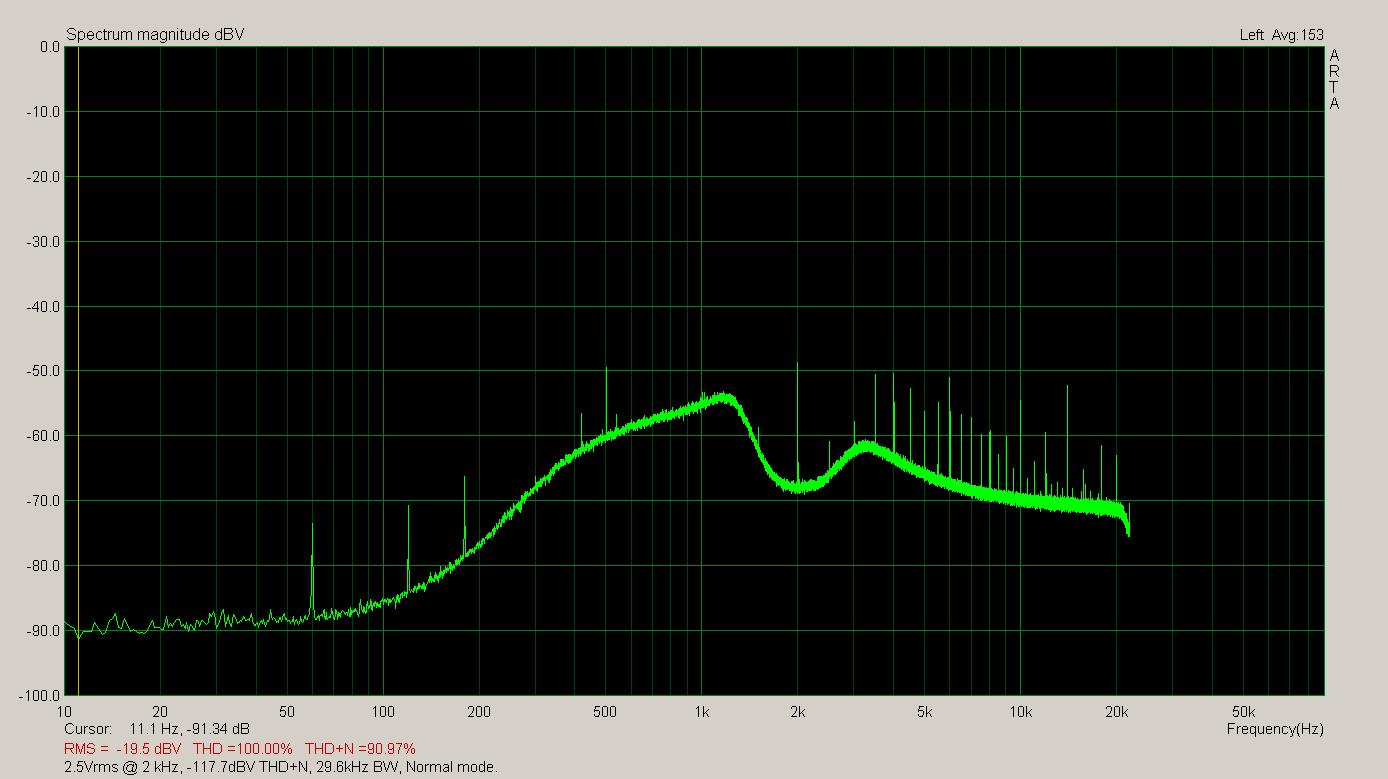Click the yellow cursor line at 11.1 Hz

click(78, 370)
